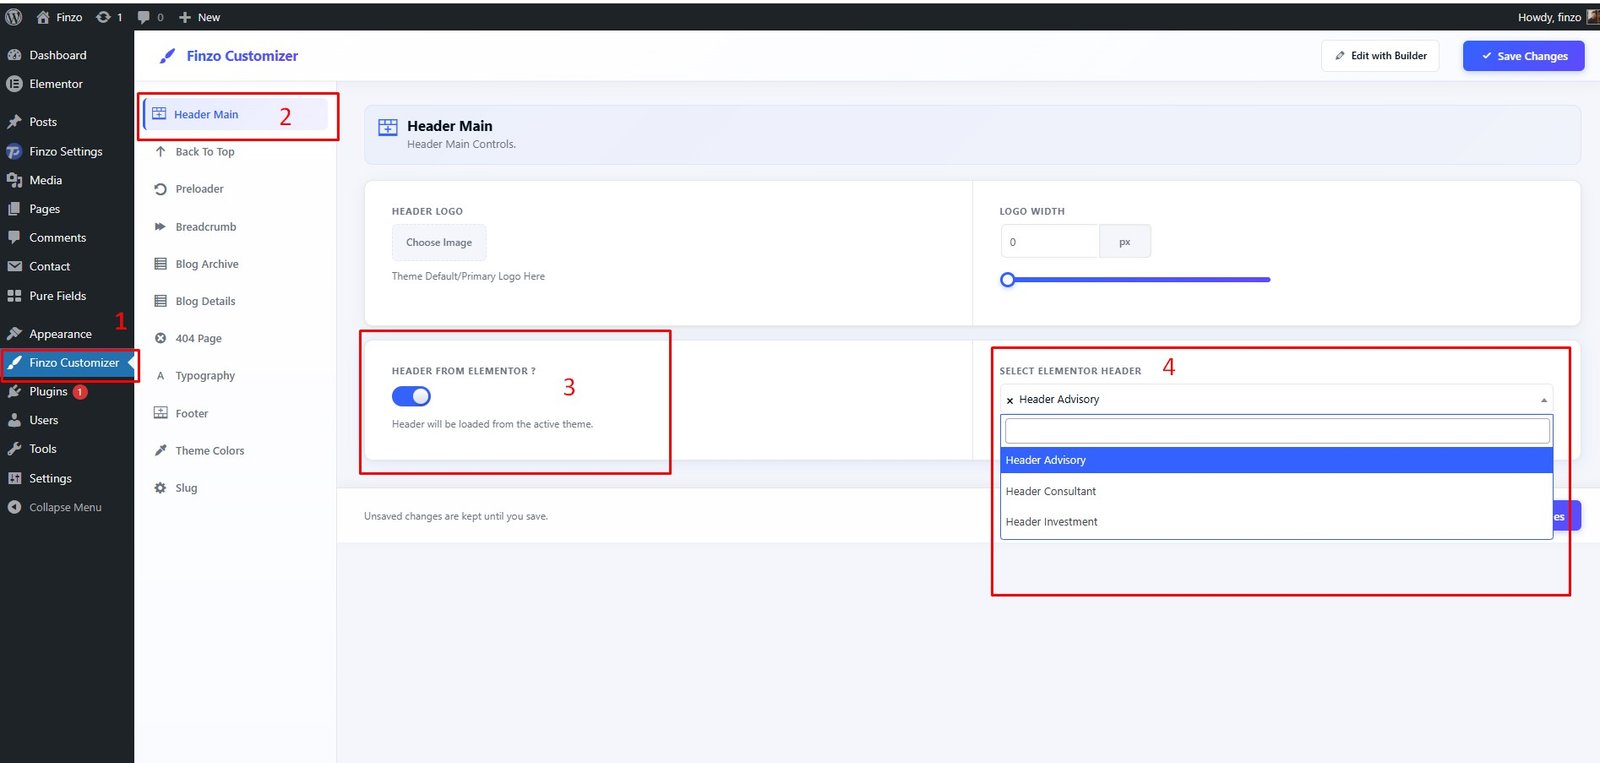Image resolution: width=1600 pixels, height=763 pixels.
Task: Open the updates icon in admin bar
Action: point(103,17)
